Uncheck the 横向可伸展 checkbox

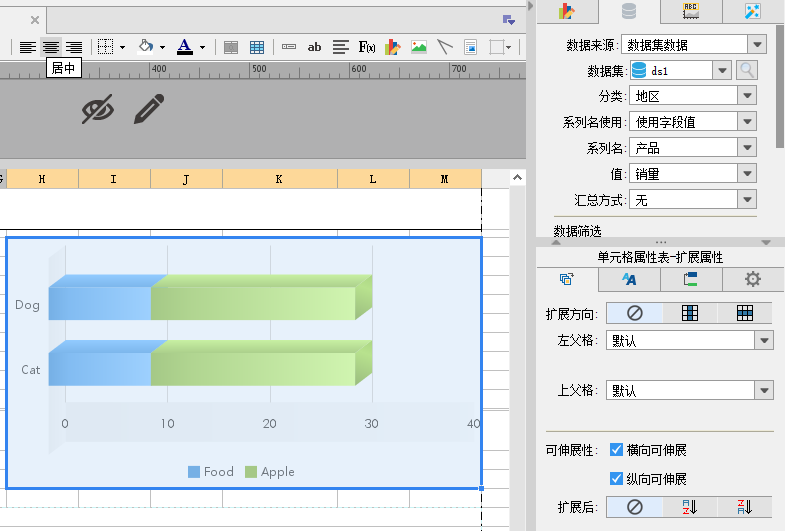617,450
